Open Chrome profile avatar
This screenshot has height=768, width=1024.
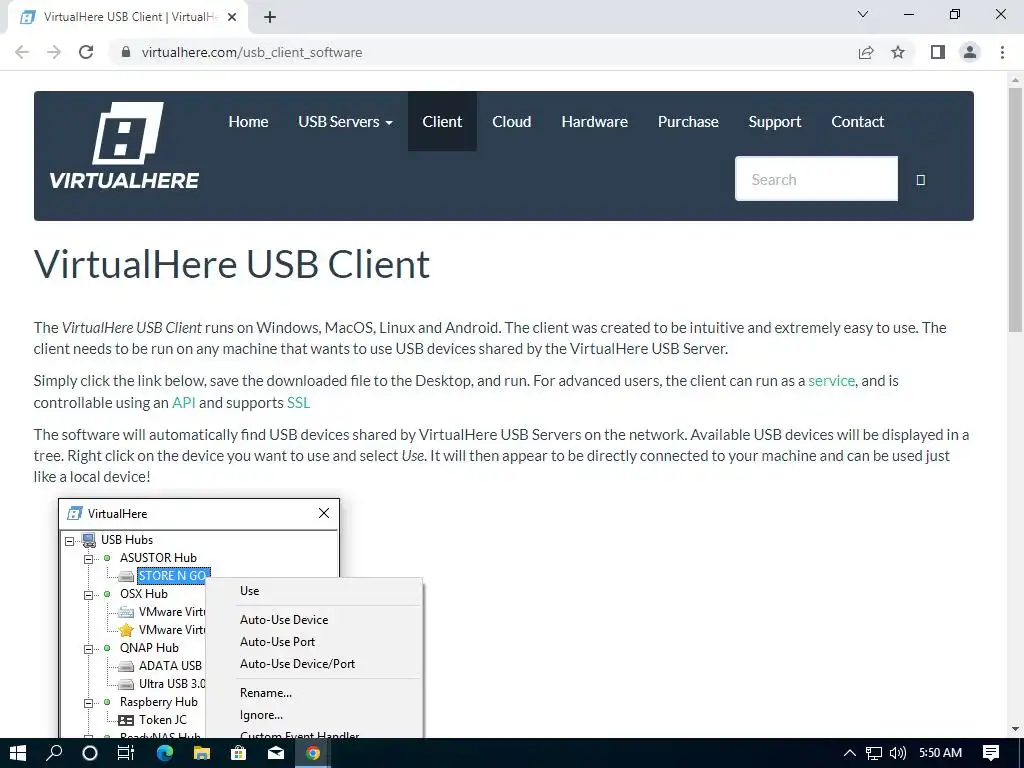(970, 52)
